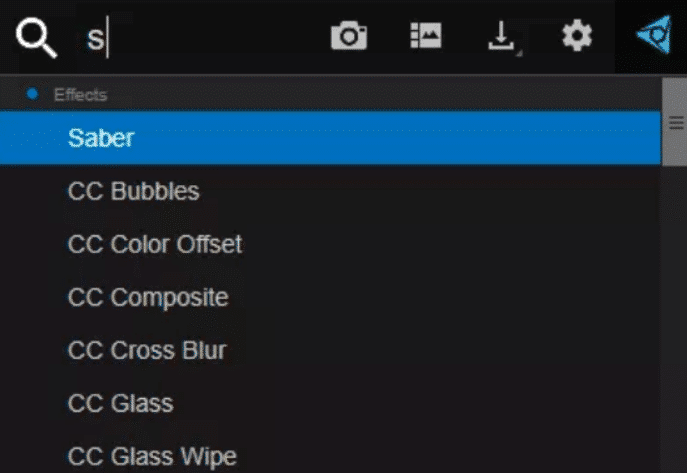687x474 pixels.
Task: Choose CC Glass Wipe in the list
Action: [x=152, y=457]
